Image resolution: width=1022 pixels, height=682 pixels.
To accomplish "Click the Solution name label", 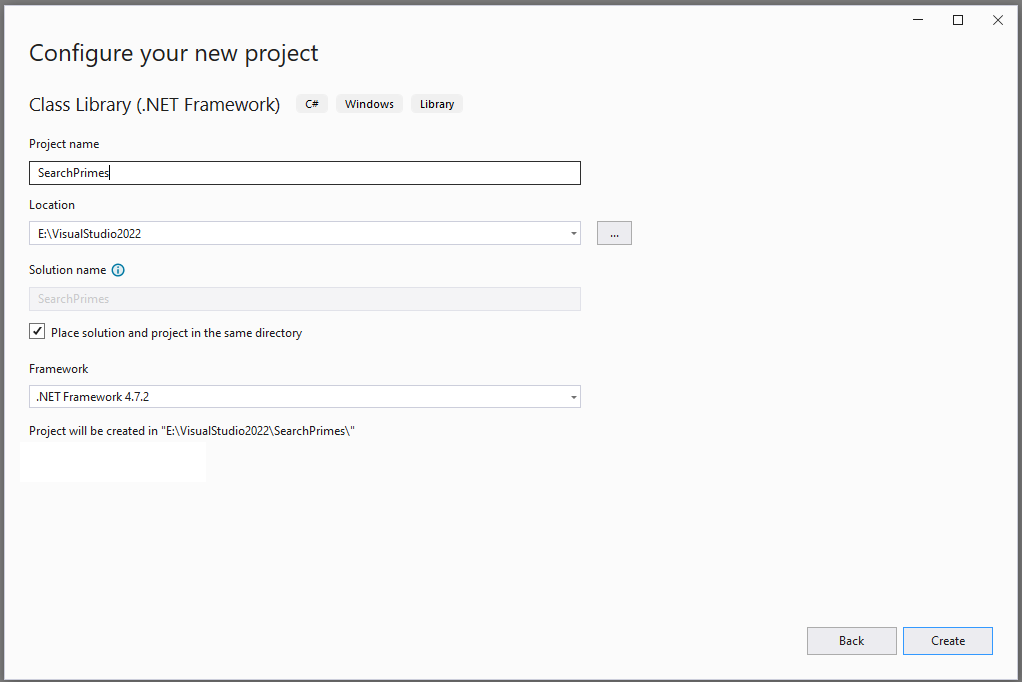I will [67, 270].
